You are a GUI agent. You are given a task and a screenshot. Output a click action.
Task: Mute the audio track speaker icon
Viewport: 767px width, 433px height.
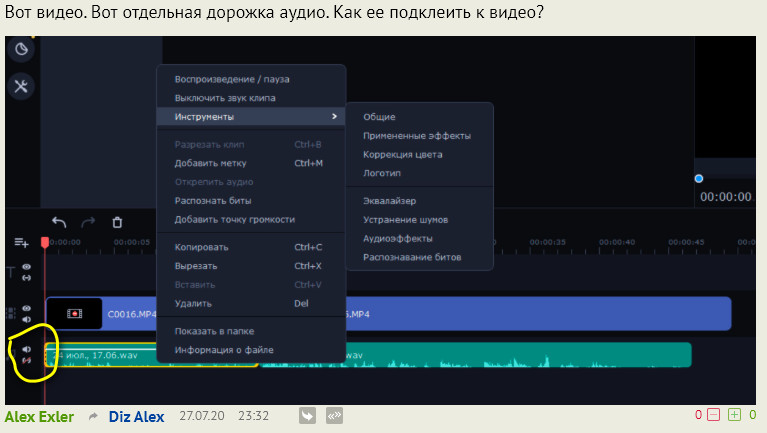tap(26, 349)
